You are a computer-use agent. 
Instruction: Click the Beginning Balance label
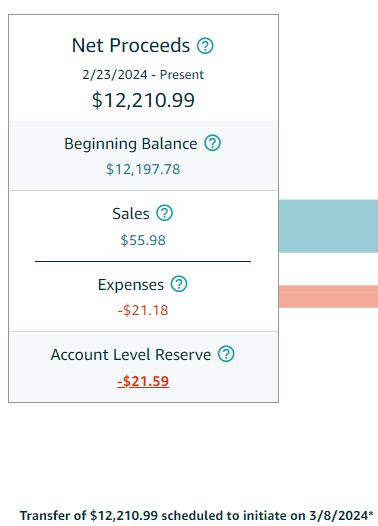(x=130, y=144)
